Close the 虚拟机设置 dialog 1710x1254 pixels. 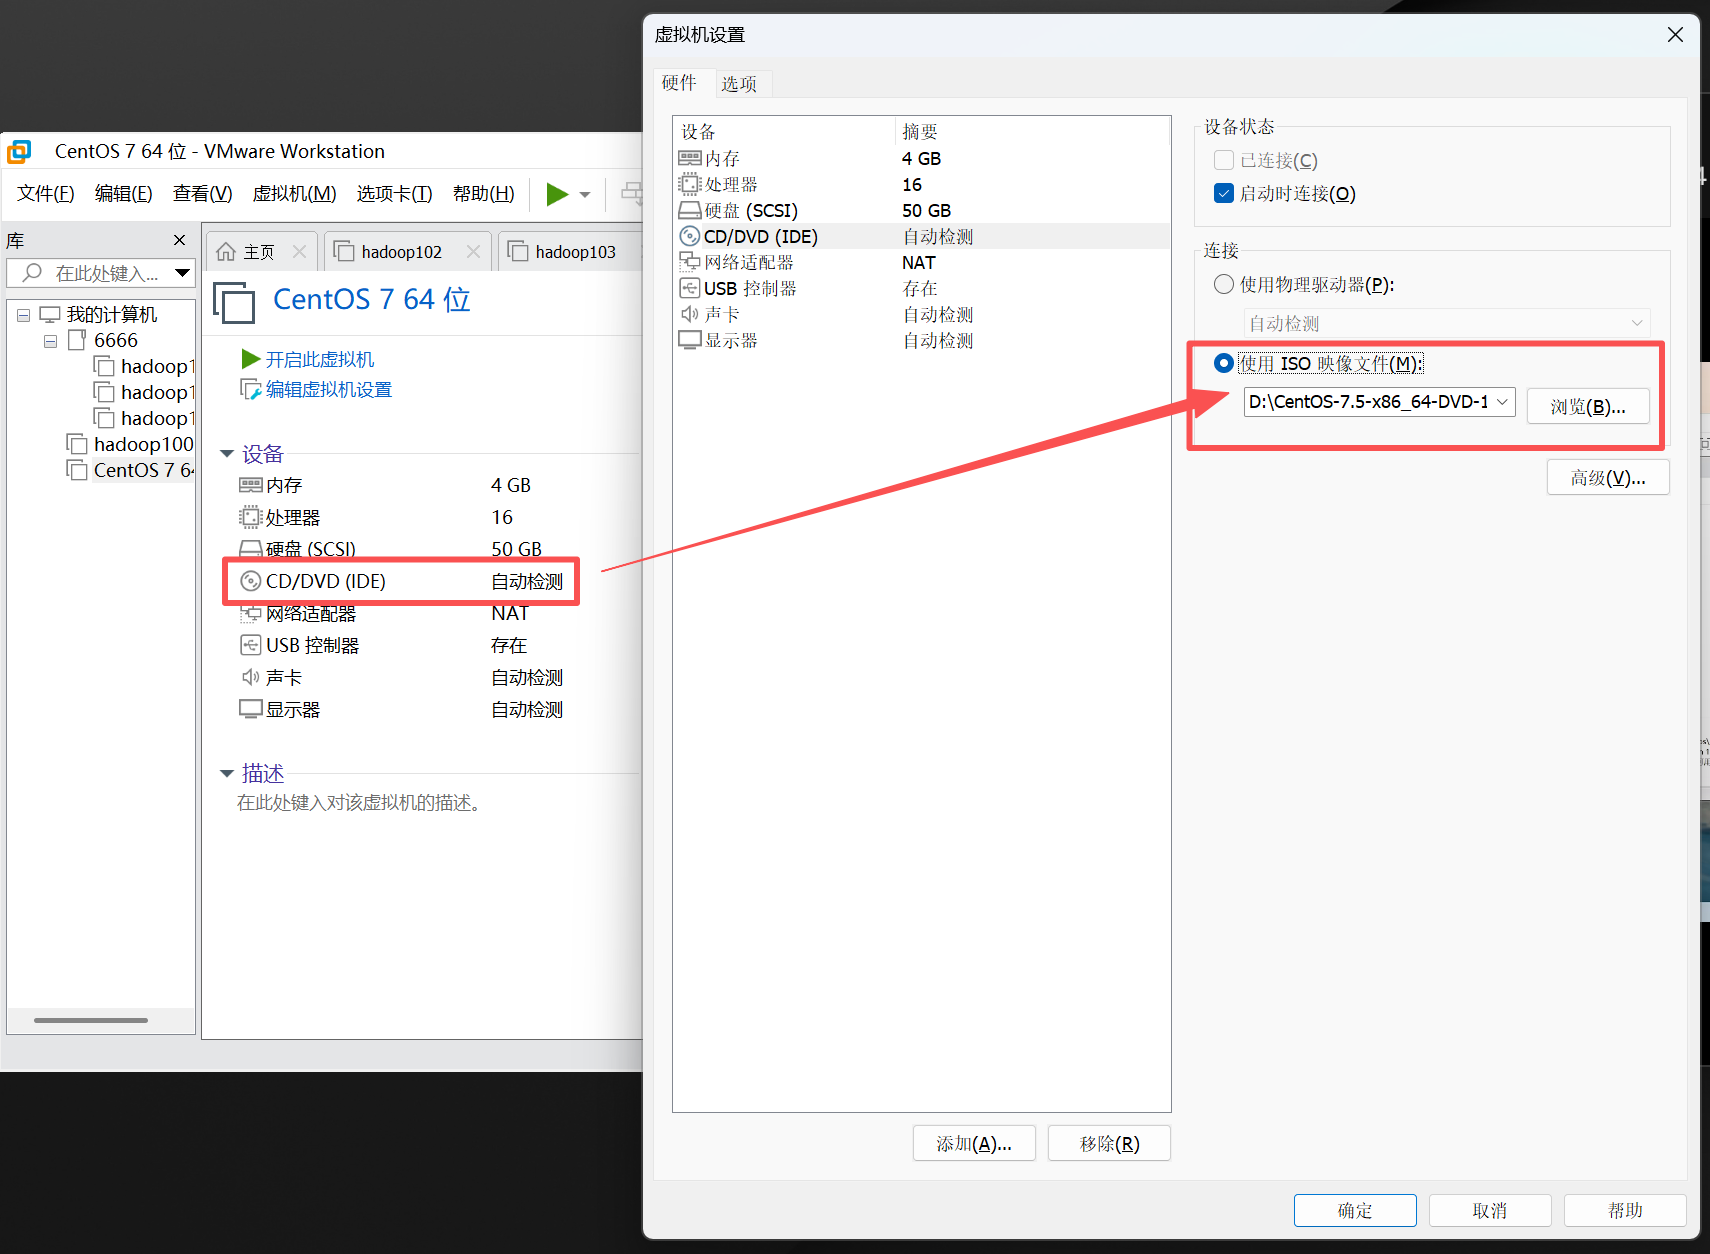(1676, 35)
